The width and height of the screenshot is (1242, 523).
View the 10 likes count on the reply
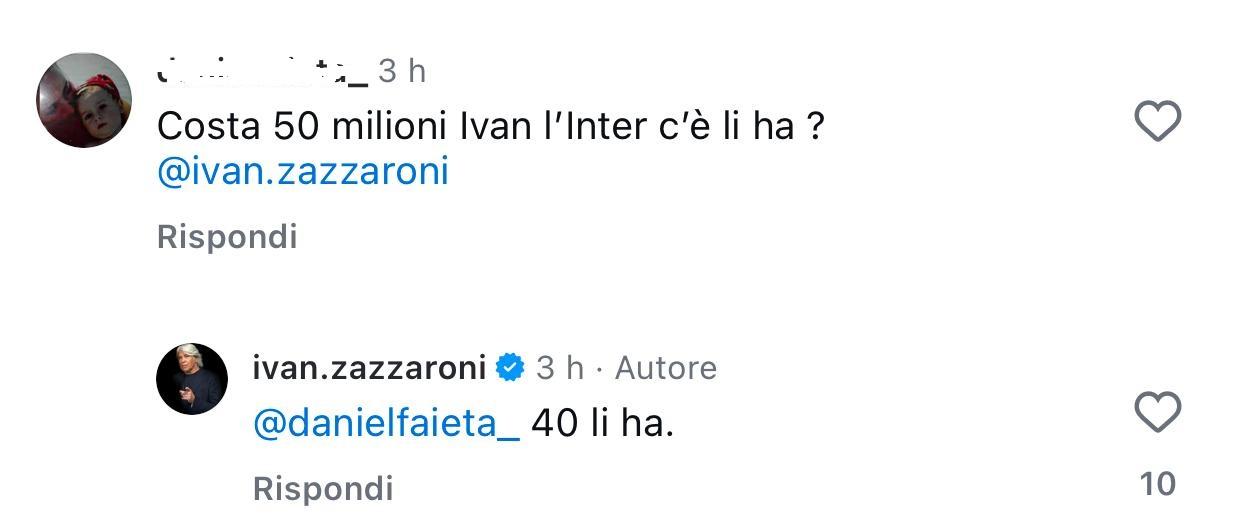[x=1158, y=484]
